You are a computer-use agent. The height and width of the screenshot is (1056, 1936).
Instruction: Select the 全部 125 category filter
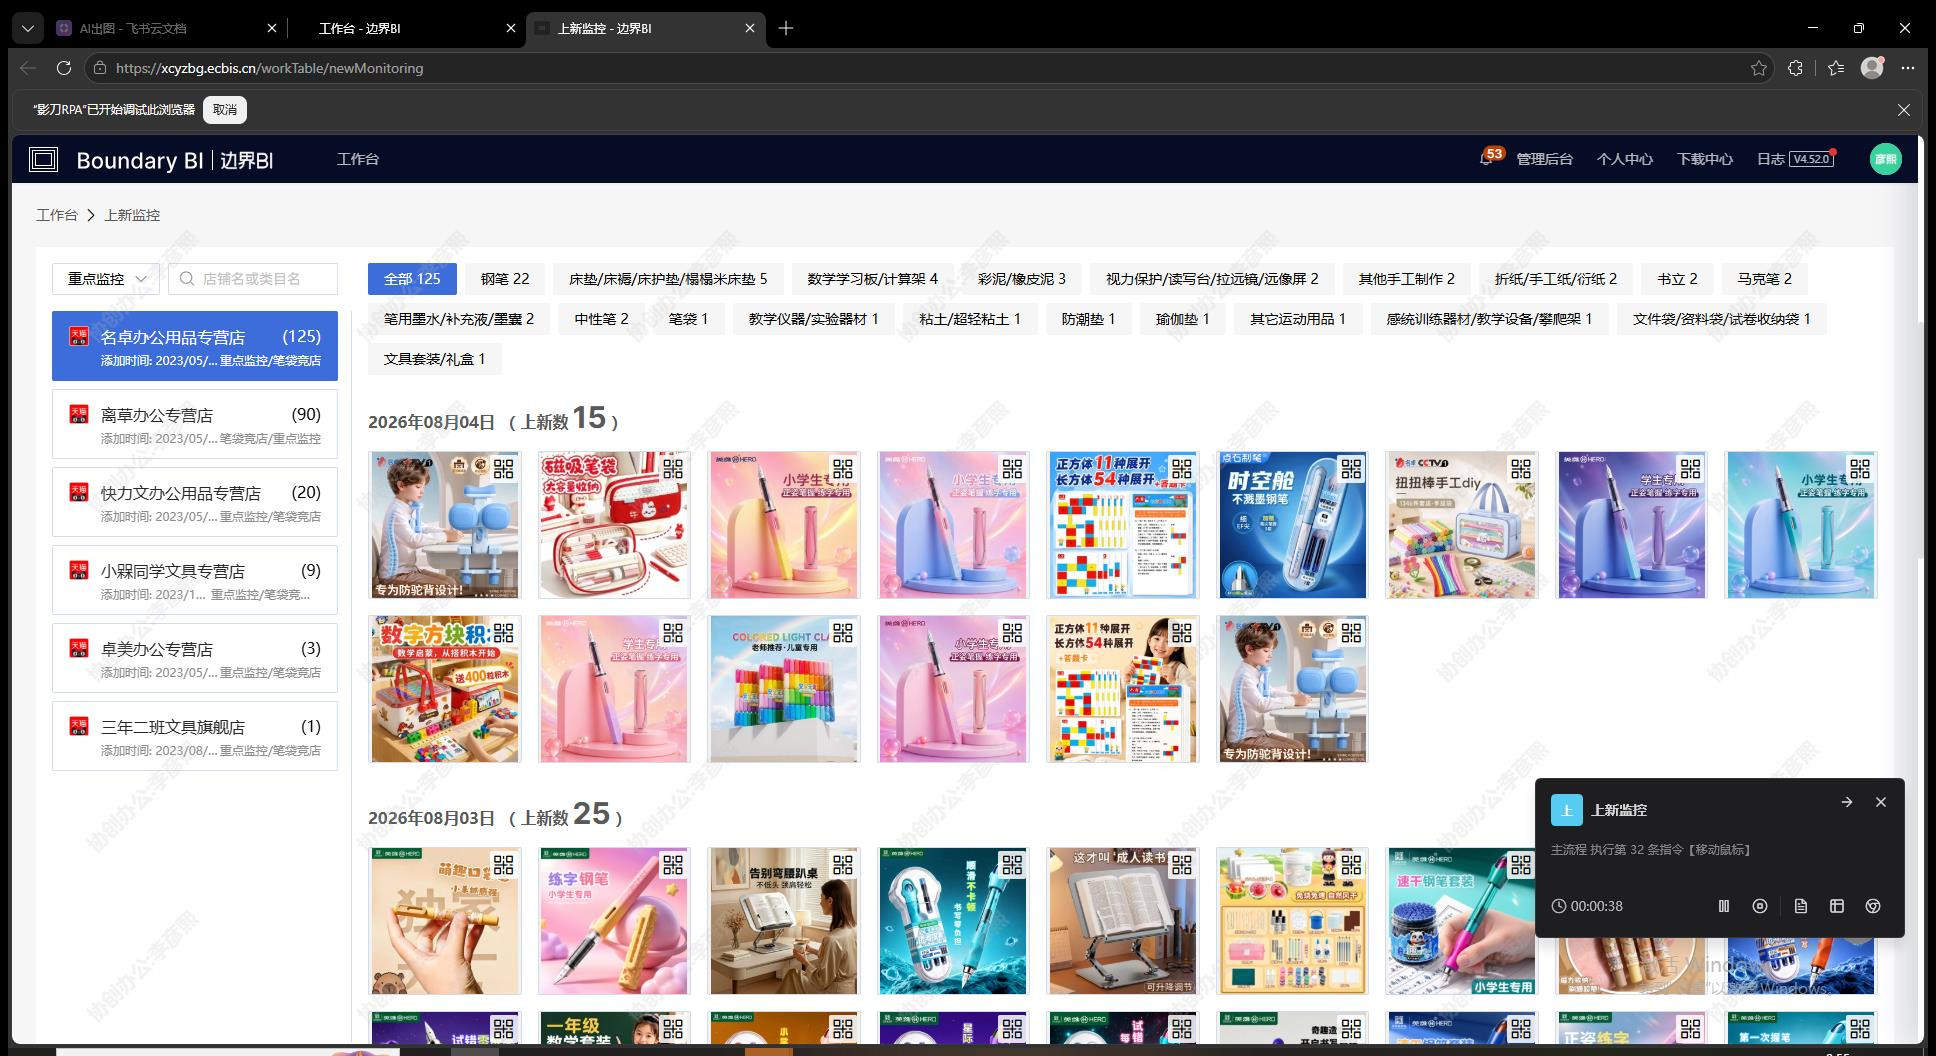(x=412, y=279)
